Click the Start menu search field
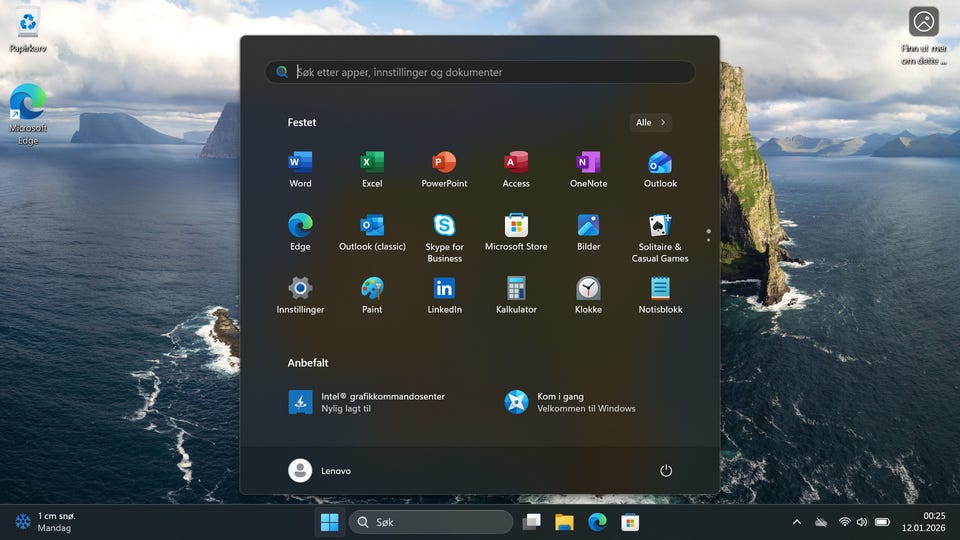This screenshot has height=540, width=960. [480, 72]
